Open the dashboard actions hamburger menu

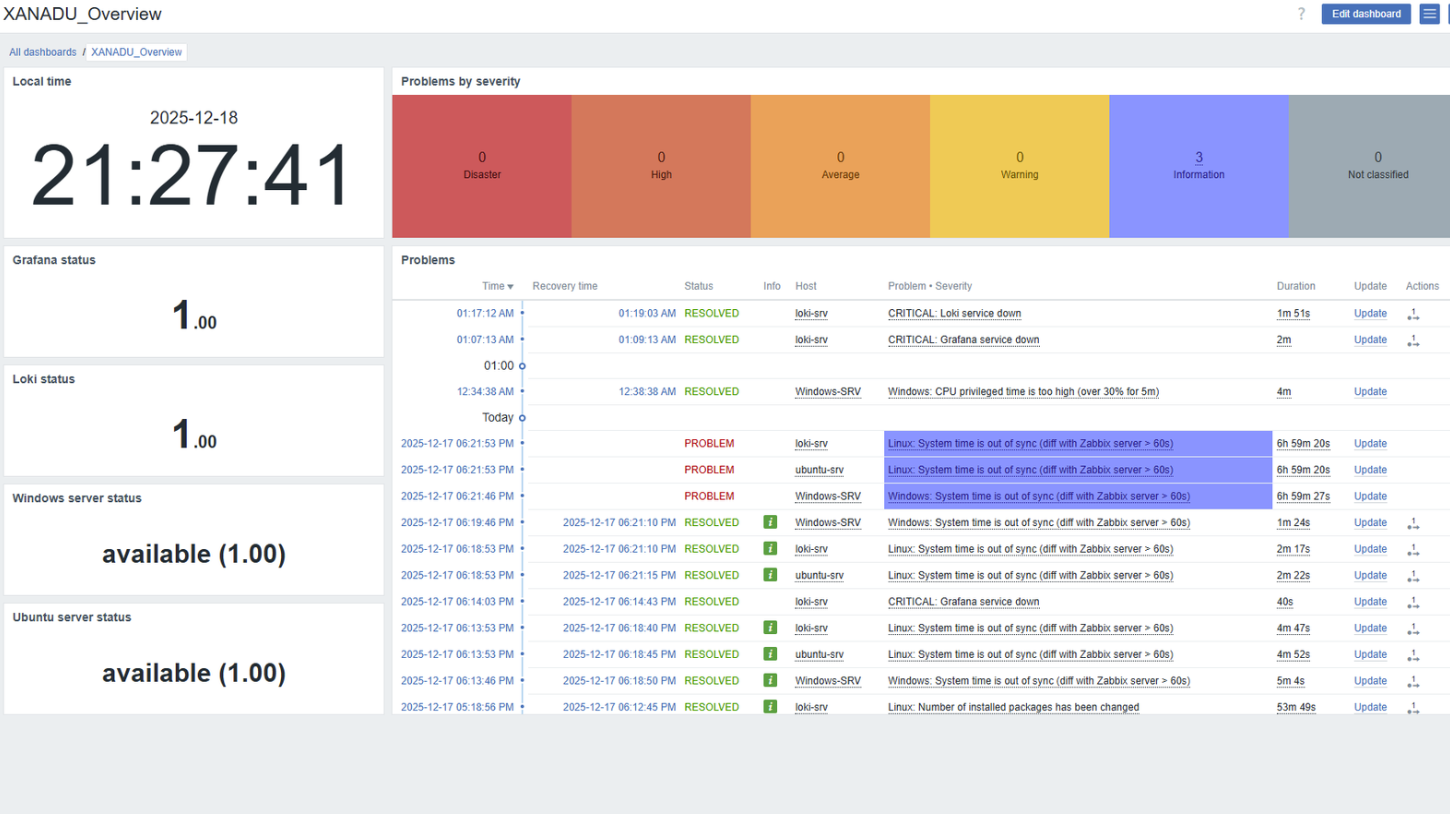click(x=1429, y=14)
